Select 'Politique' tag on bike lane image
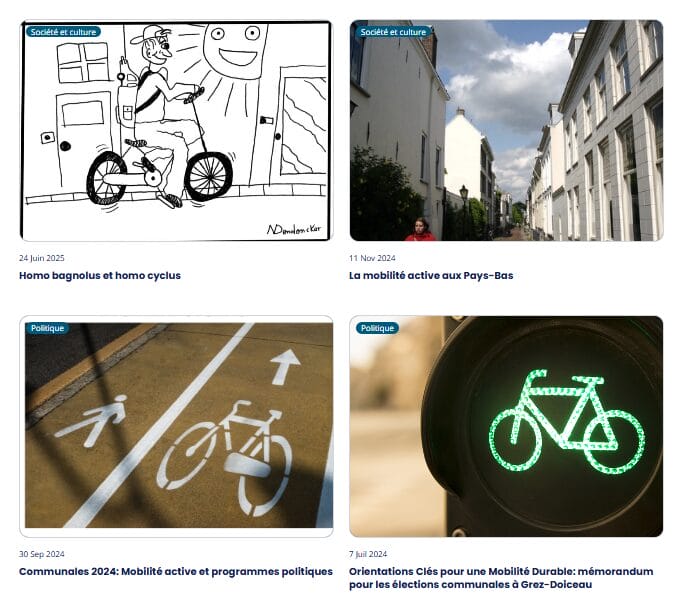Screen dimensions: 676x606 [x=47, y=328]
